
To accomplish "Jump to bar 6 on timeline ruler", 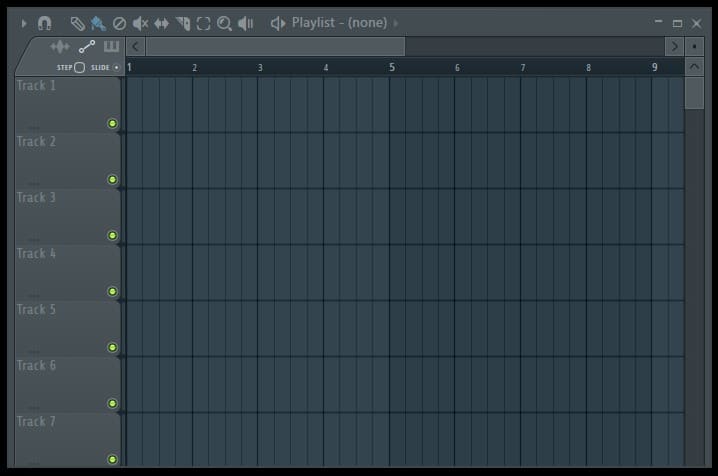I will tap(457, 68).
